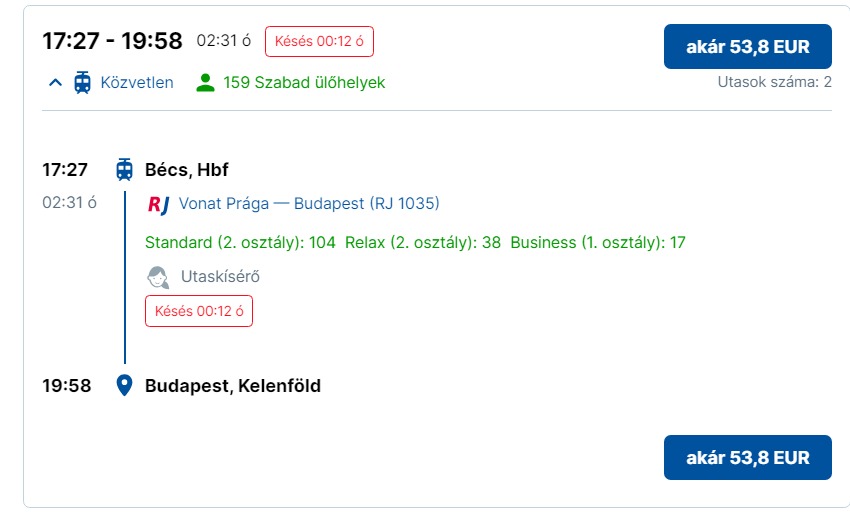This screenshot has height=515, width=850.
Task: Select Business (1. osztály): 17 seats
Action: (x=598, y=242)
